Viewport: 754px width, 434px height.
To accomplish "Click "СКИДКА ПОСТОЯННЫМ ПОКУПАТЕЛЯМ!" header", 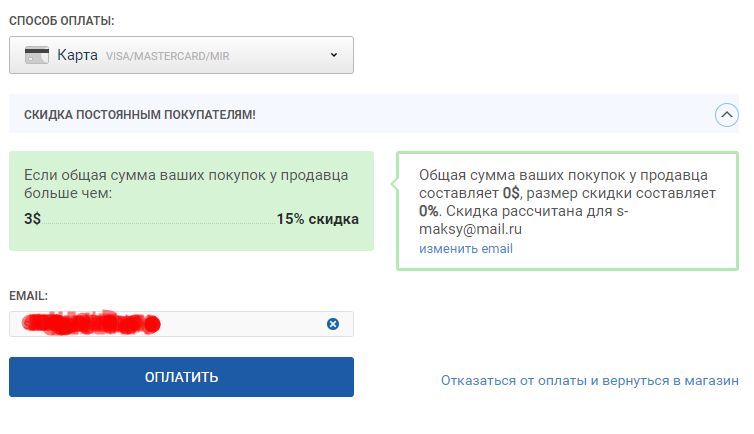I will 140,115.
